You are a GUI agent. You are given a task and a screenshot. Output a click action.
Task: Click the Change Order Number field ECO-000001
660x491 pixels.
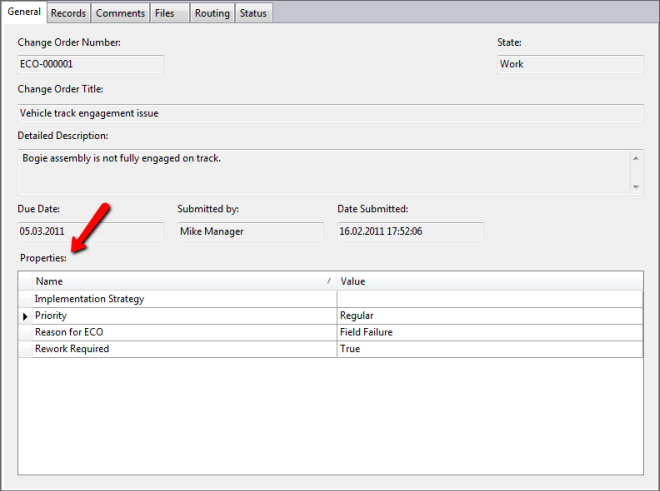point(90,64)
